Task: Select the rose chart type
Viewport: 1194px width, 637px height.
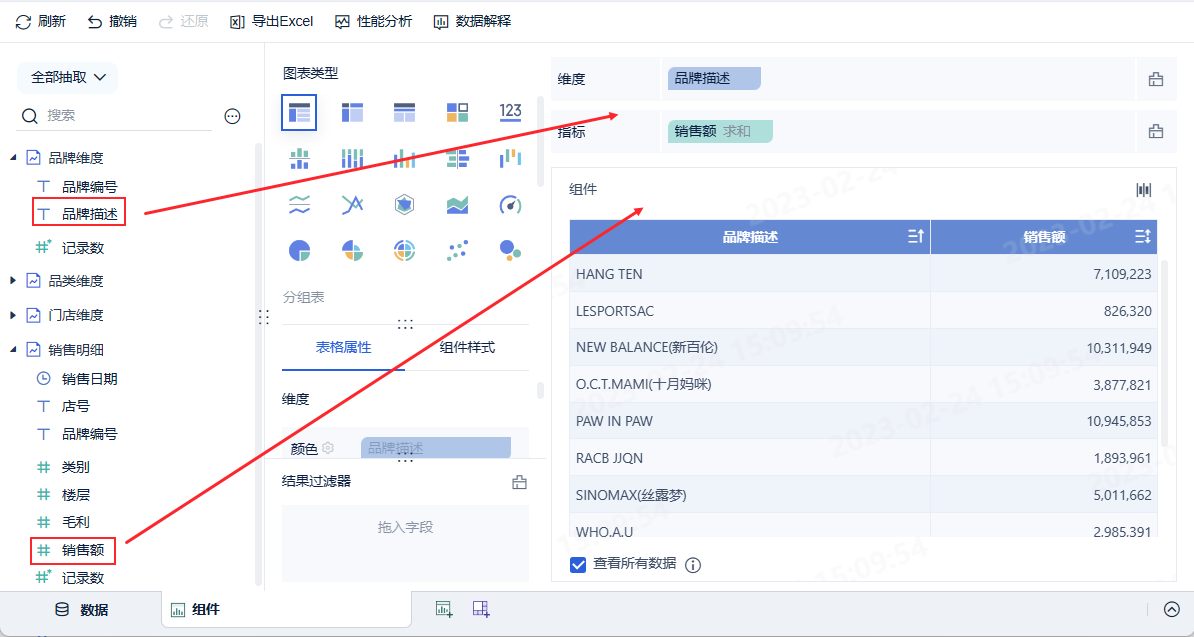Action: [352, 250]
